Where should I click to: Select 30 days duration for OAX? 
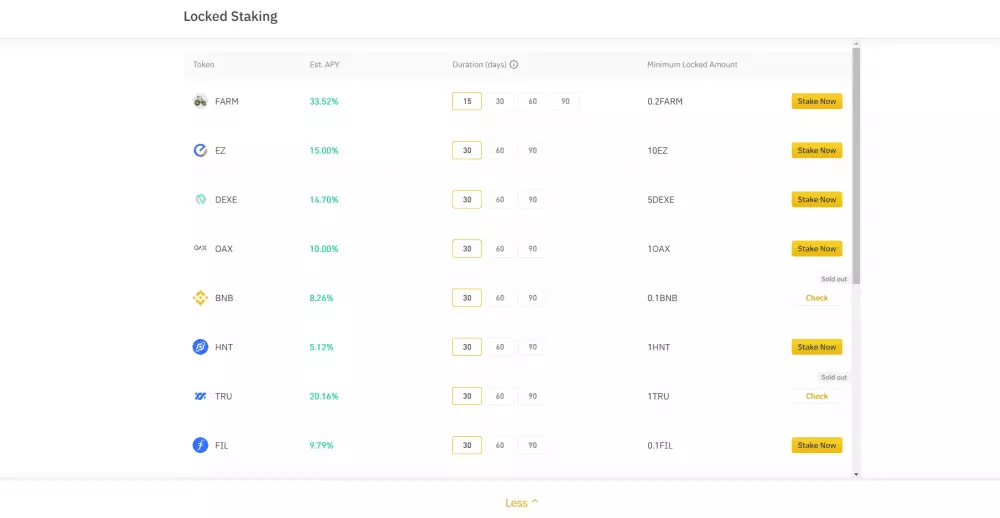pos(467,249)
